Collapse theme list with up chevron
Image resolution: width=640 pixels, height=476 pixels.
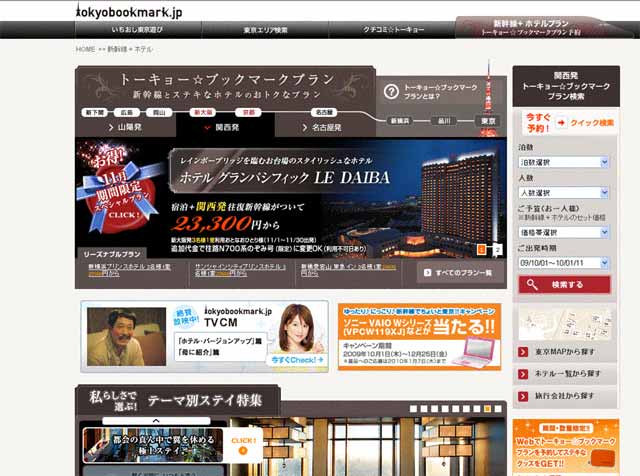click(x=156, y=420)
